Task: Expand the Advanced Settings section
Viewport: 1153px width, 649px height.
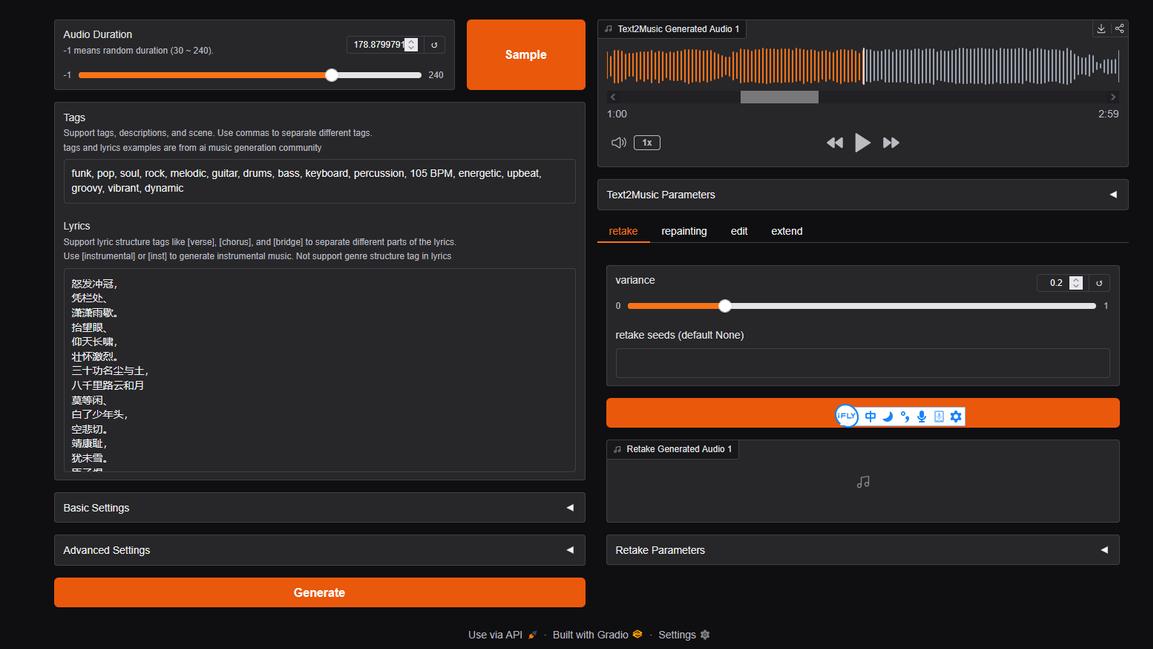Action: pyautogui.click(x=319, y=550)
